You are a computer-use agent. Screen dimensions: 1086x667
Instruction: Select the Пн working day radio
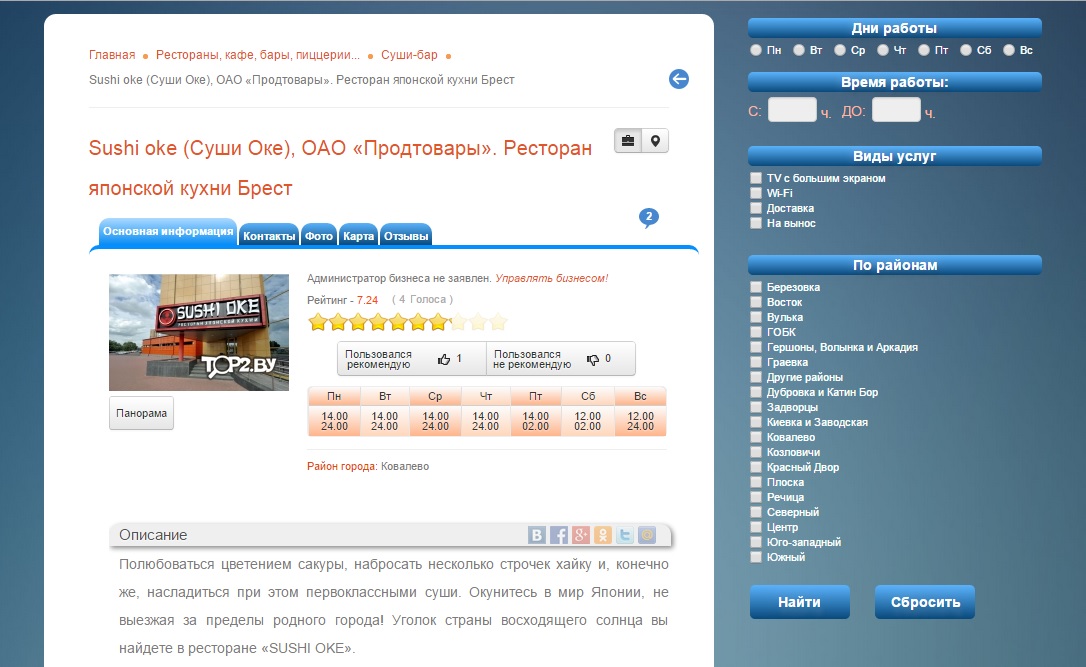pyautogui.click(x=756, y=50)
